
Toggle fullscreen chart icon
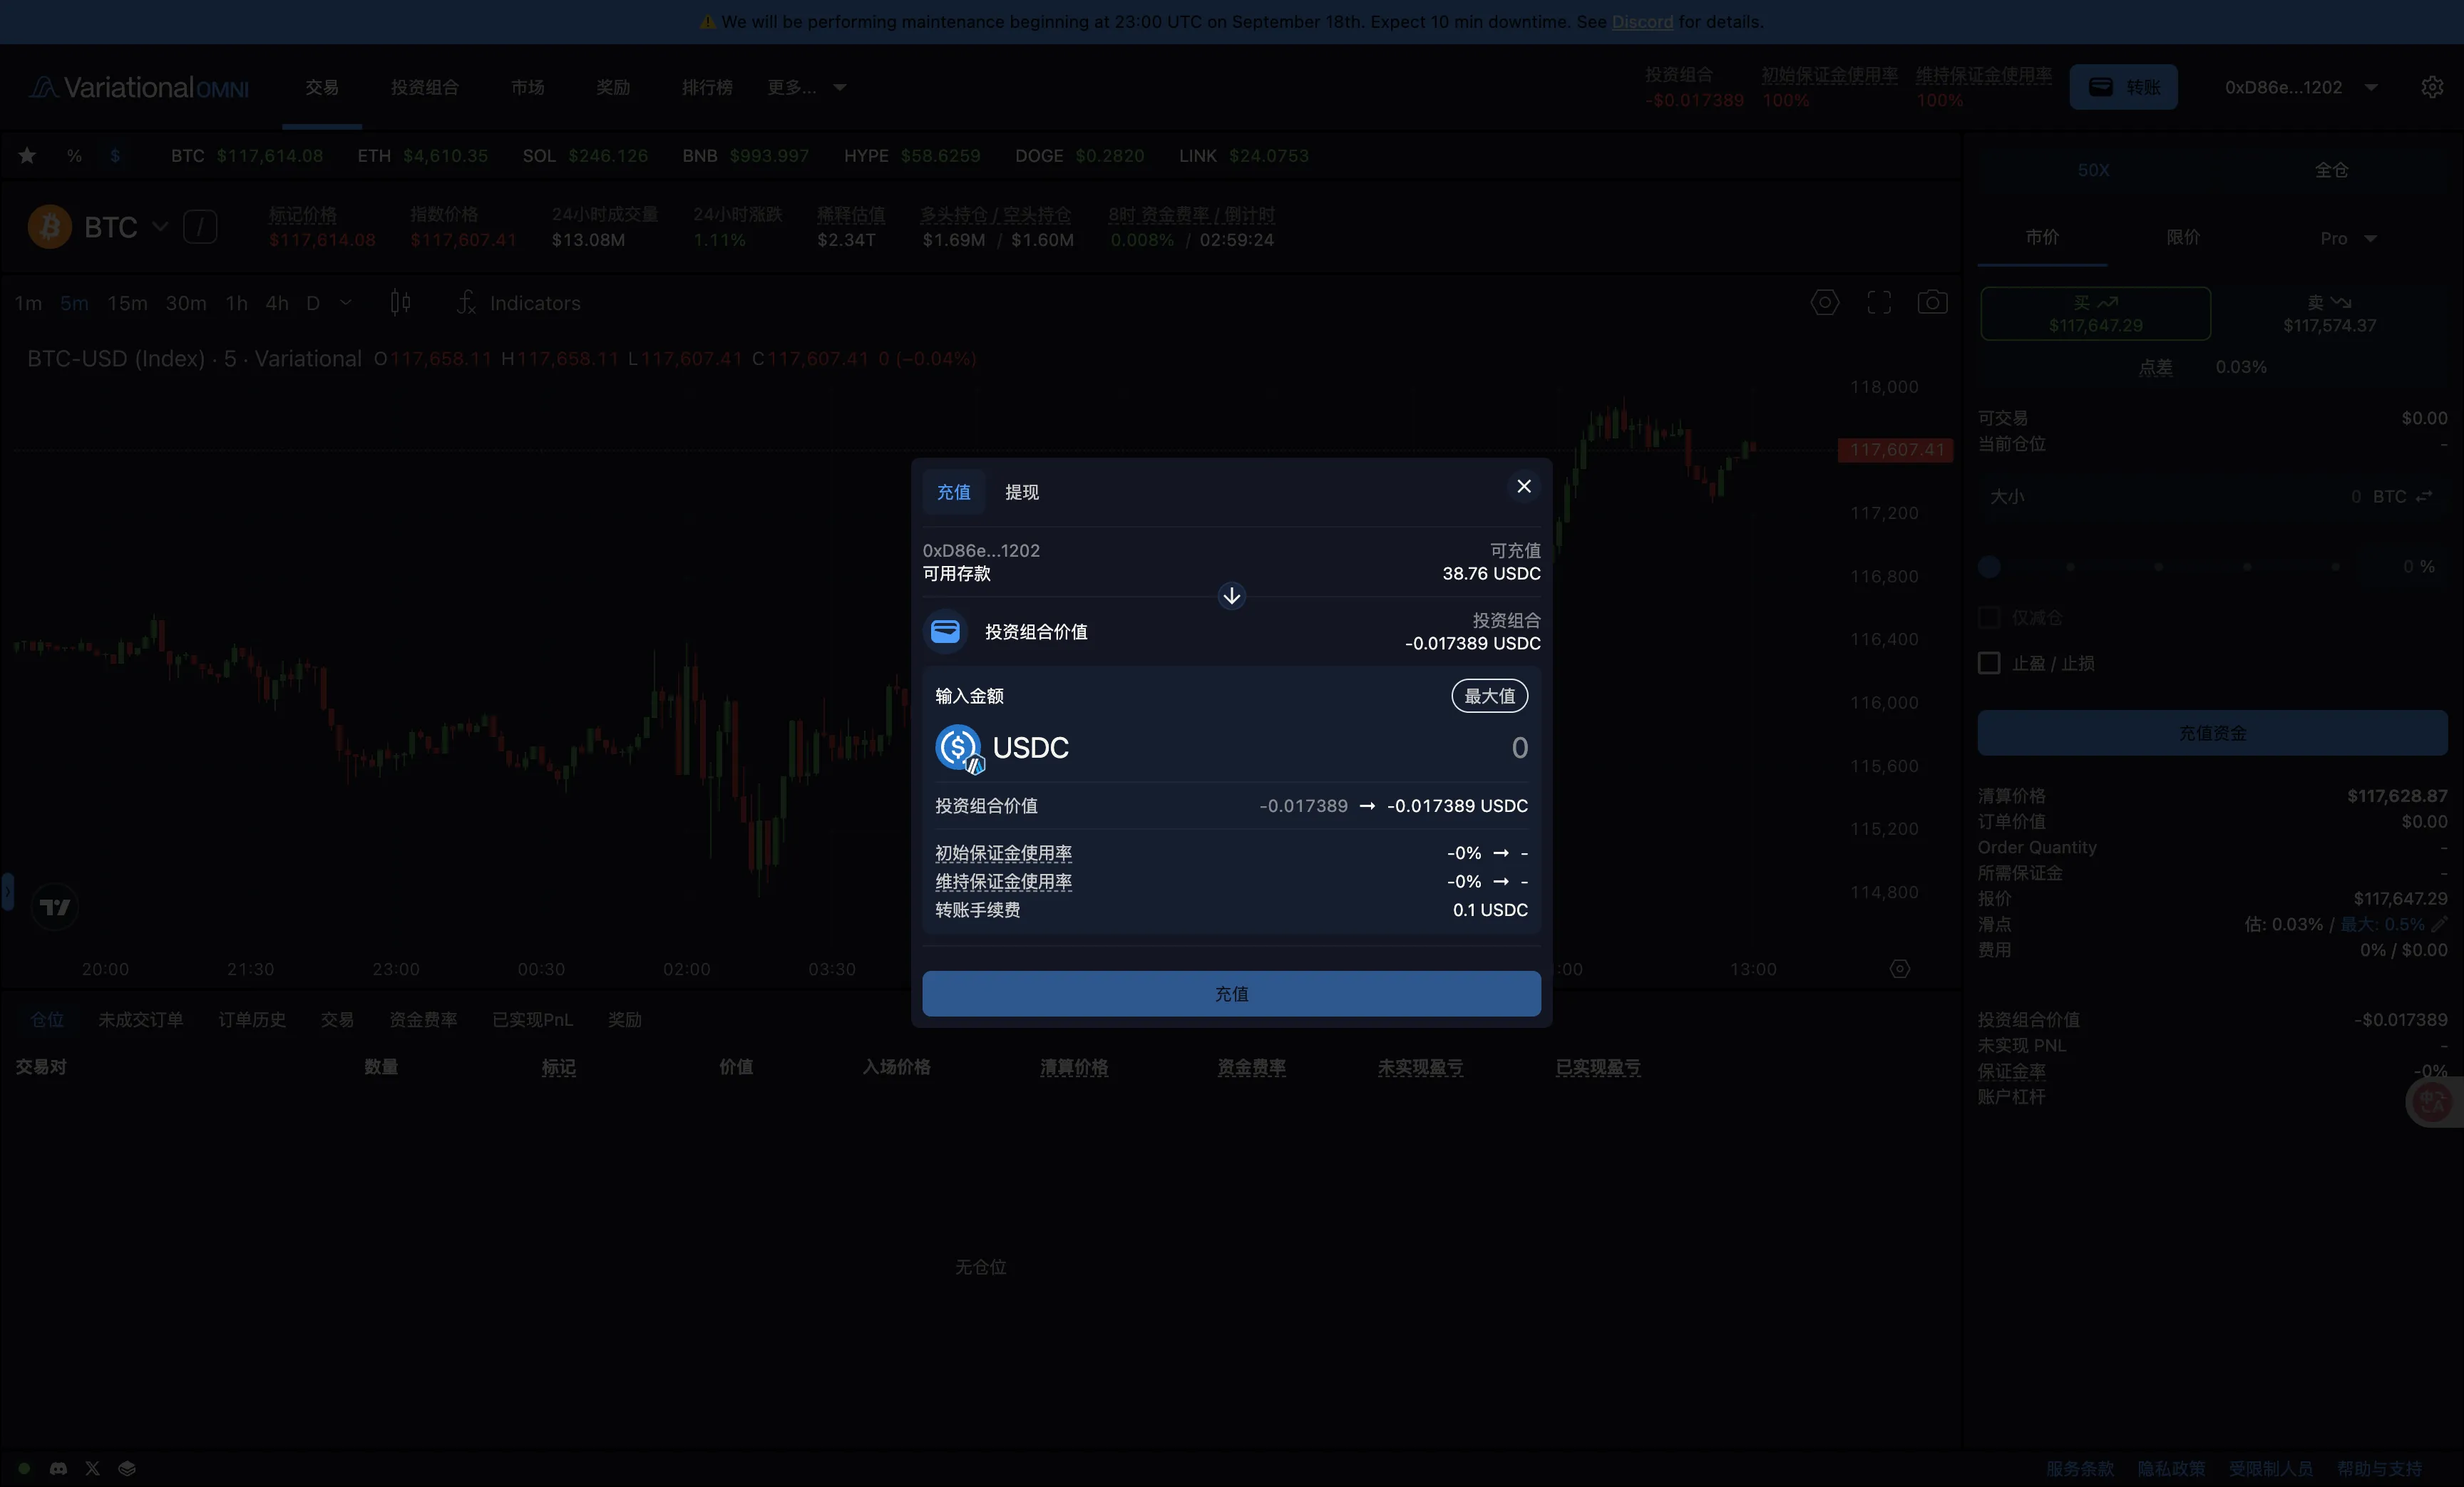click(1879, 302)
